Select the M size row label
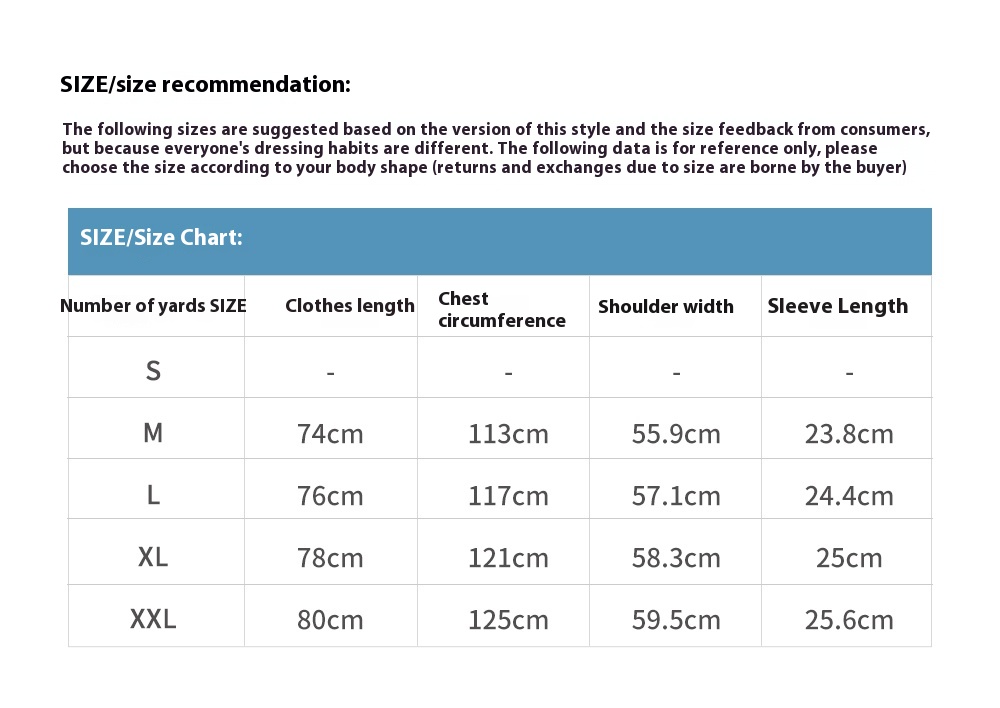The height and width of the screenshot is (708, 1000). pyautogui.click(x=153, y=433)
